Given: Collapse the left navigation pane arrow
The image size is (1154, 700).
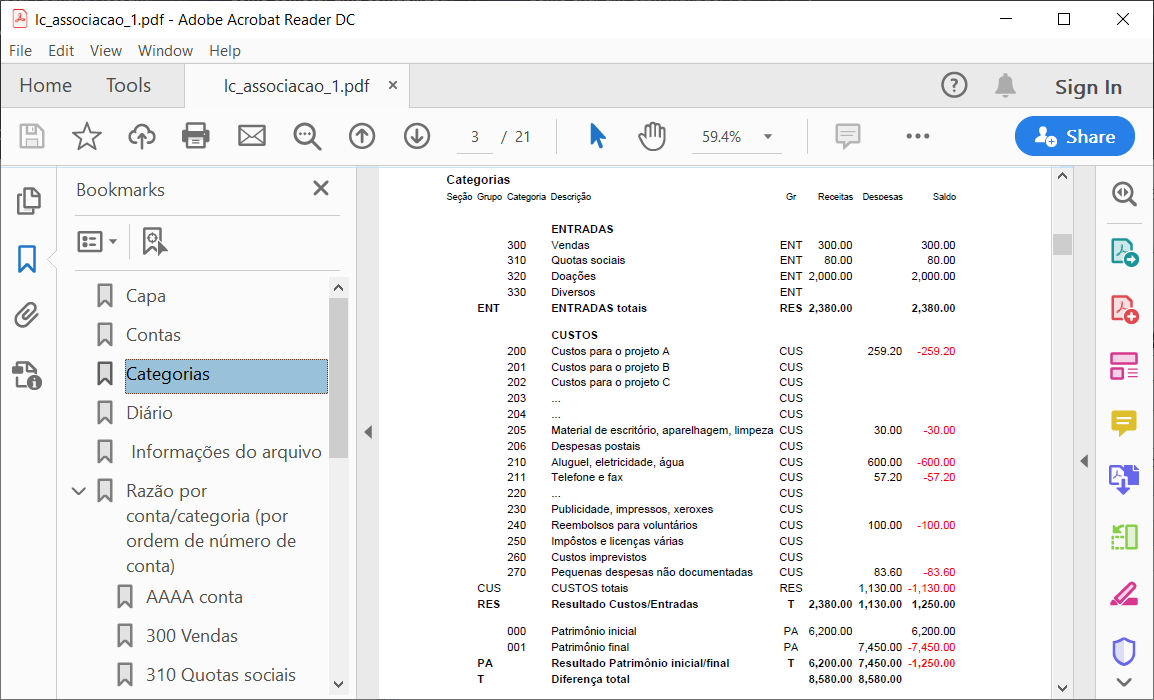Looking at the screenshot, I should (x=368, y=432).
